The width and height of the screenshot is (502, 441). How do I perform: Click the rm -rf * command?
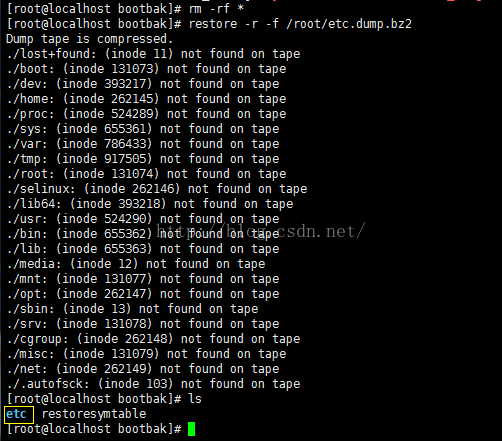click(216, 9)
